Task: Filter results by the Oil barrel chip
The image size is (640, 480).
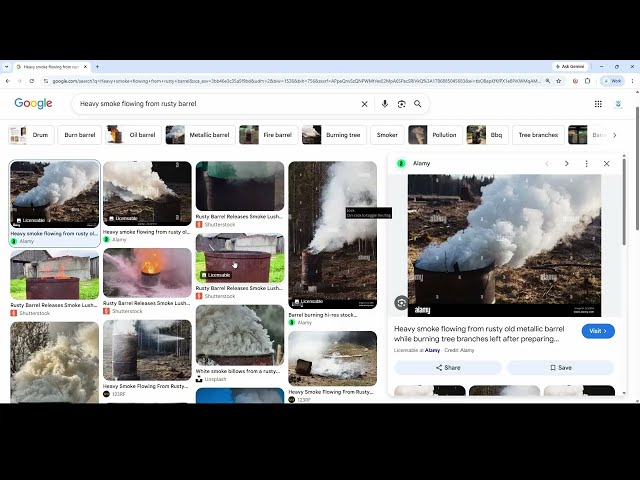Action: pos(133,135)
